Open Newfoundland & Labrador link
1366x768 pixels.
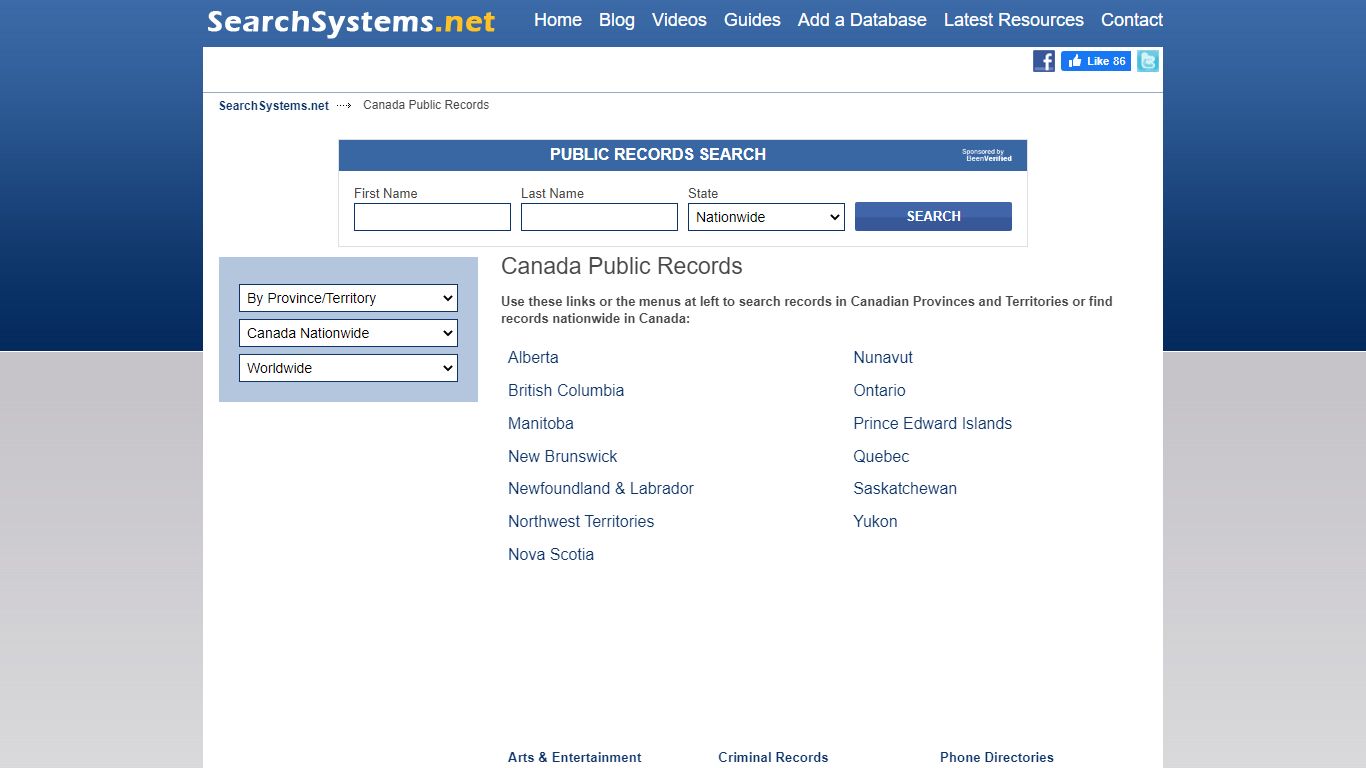pyautogui.click(x=601, y=488)
